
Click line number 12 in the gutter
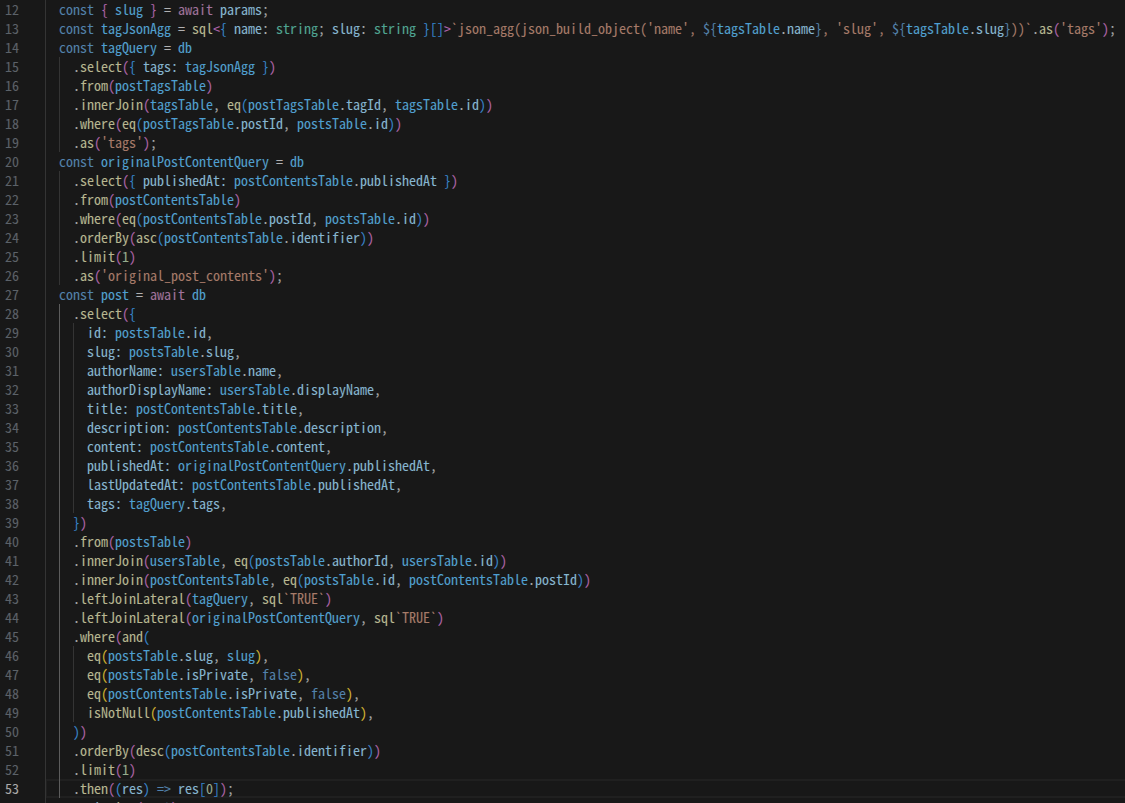(x=14, y=9)
